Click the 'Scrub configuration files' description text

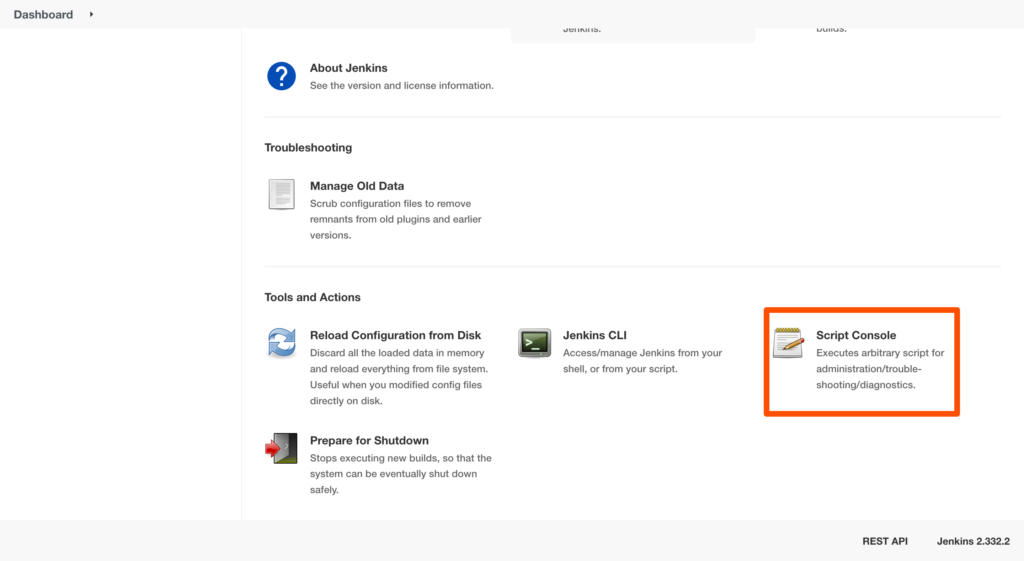pos(396,219)
